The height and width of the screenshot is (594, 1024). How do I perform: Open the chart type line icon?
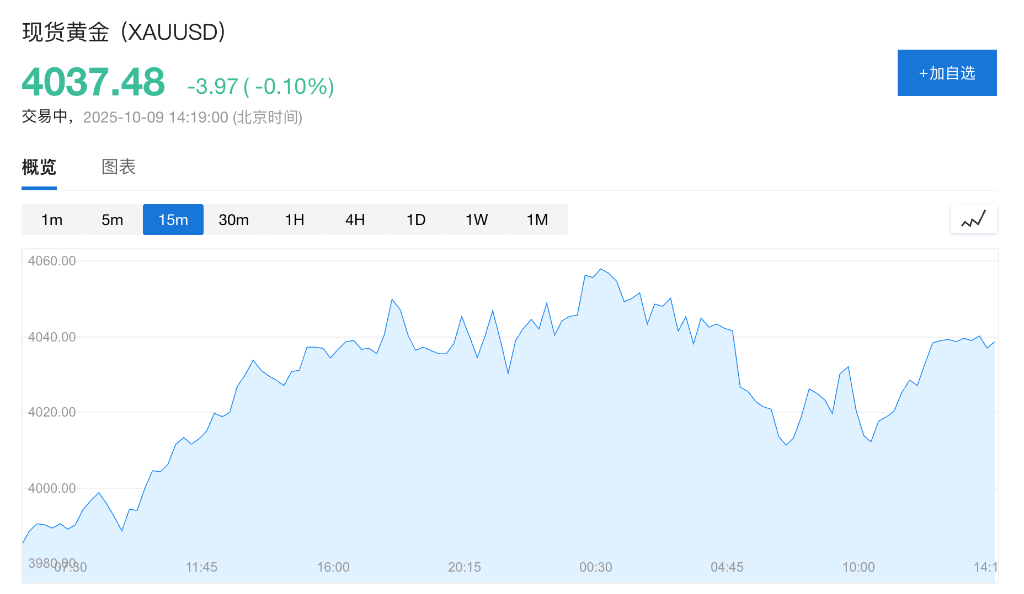pyautogui.click(x=973, y=219)
